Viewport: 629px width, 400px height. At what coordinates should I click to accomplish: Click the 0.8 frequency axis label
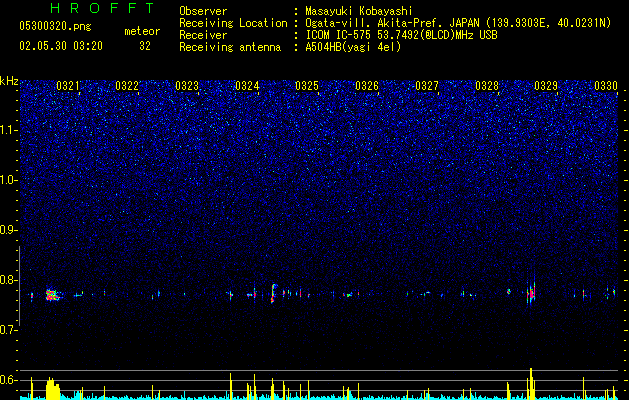[9, 280]
